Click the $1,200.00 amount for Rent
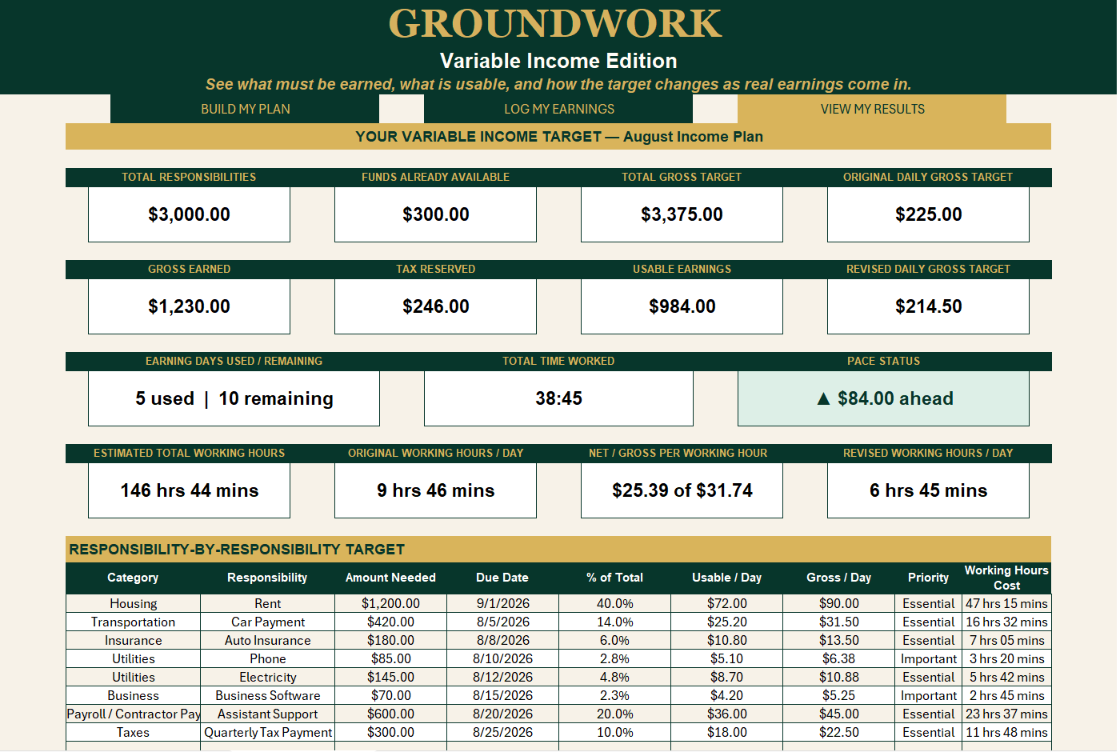Image resolution: width=1117 pixels, height=752 pixels. click(x=390, y=603)
